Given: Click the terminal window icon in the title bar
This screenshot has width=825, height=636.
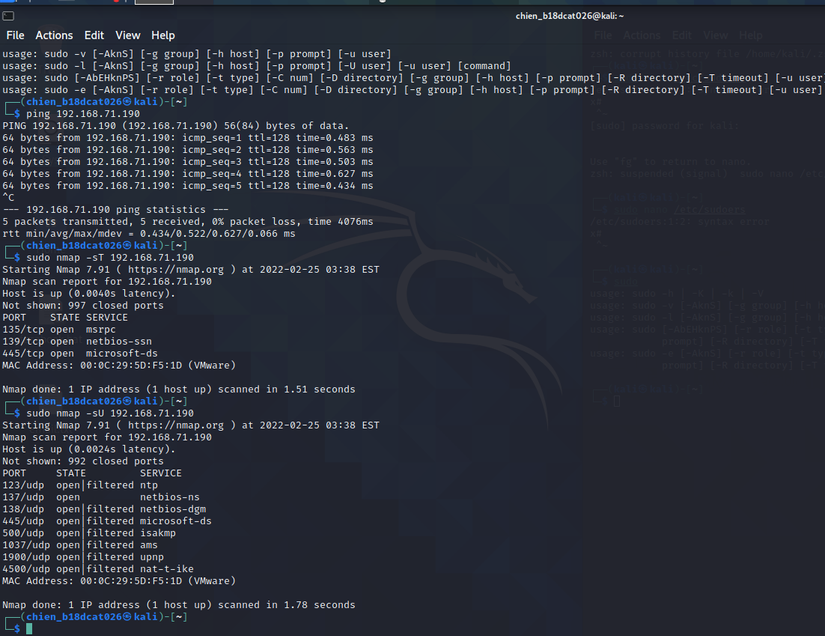Looking at the screenshot, I should pos(8,16).
